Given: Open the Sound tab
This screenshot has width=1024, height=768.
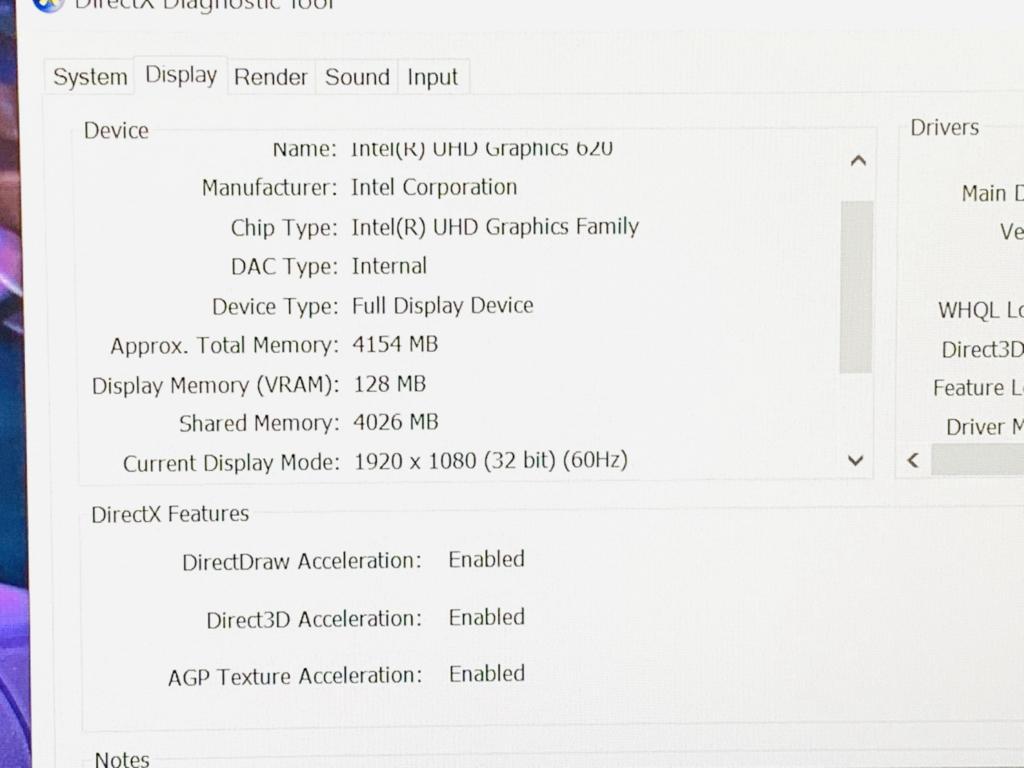Looking at the screenshot, I should (x=357, y=77).
